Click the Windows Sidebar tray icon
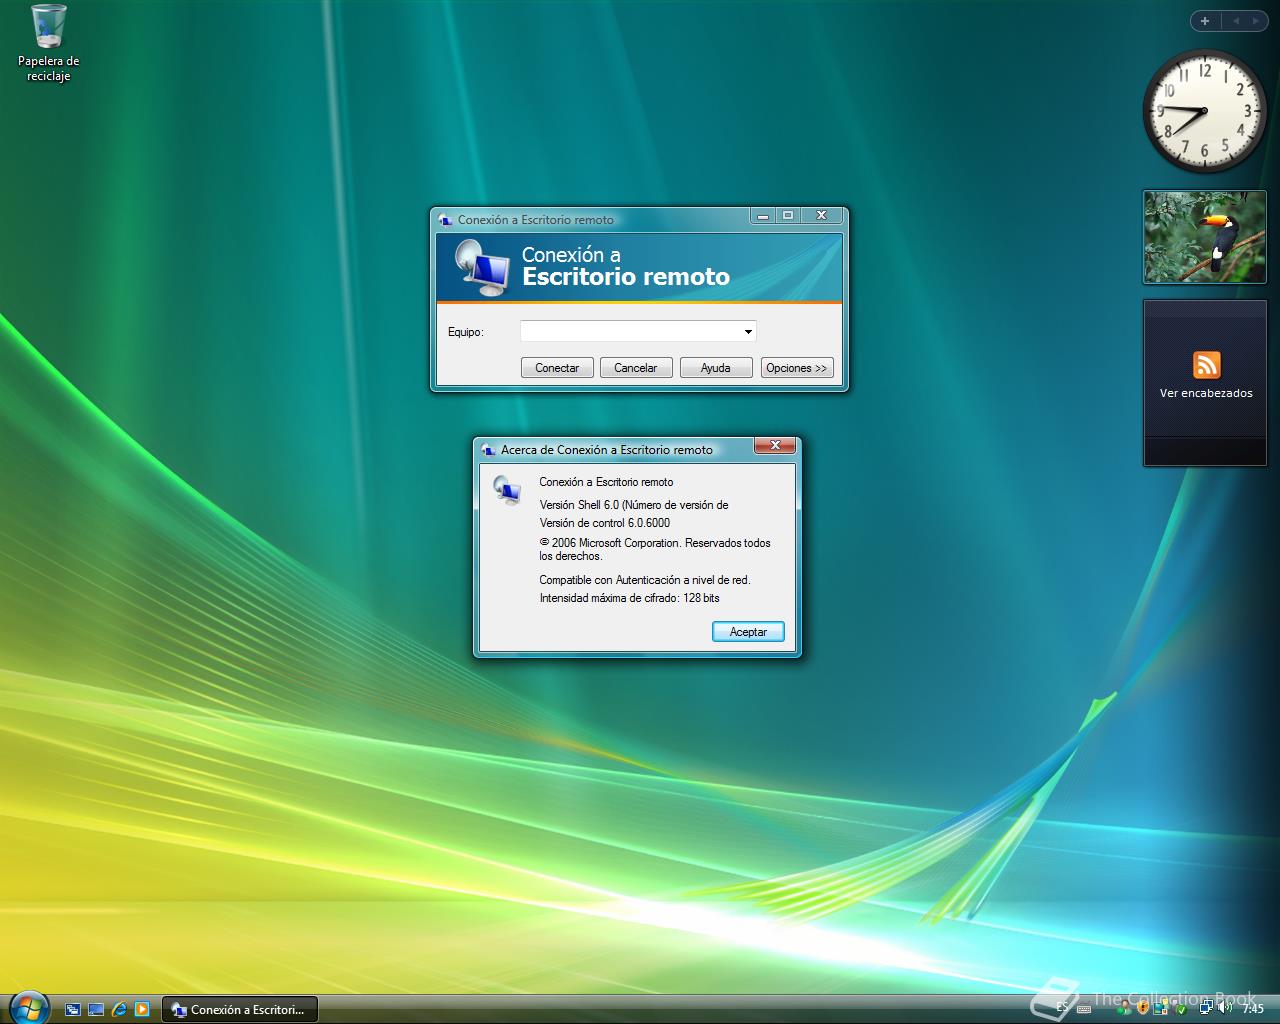The height and width of the screenshot is (1024, 1280). tap(1161, 1008)
